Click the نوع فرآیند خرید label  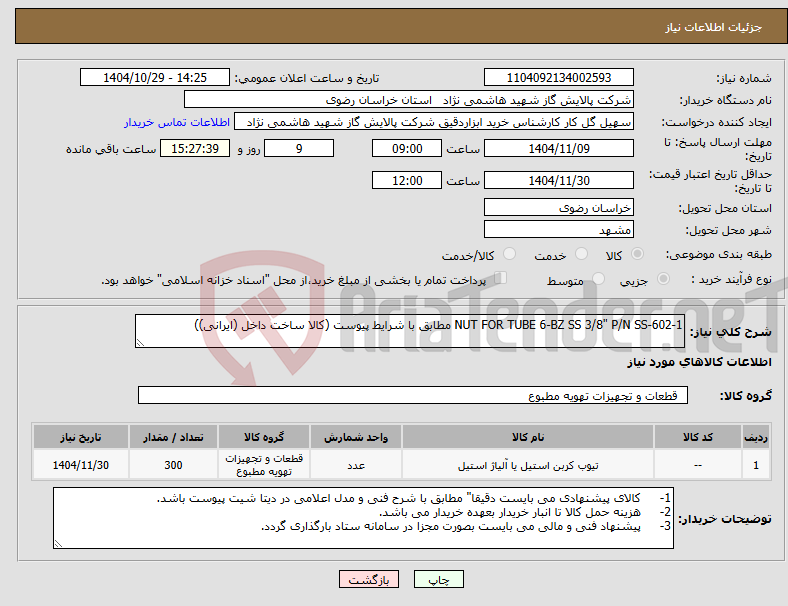[x=731, y=279]
